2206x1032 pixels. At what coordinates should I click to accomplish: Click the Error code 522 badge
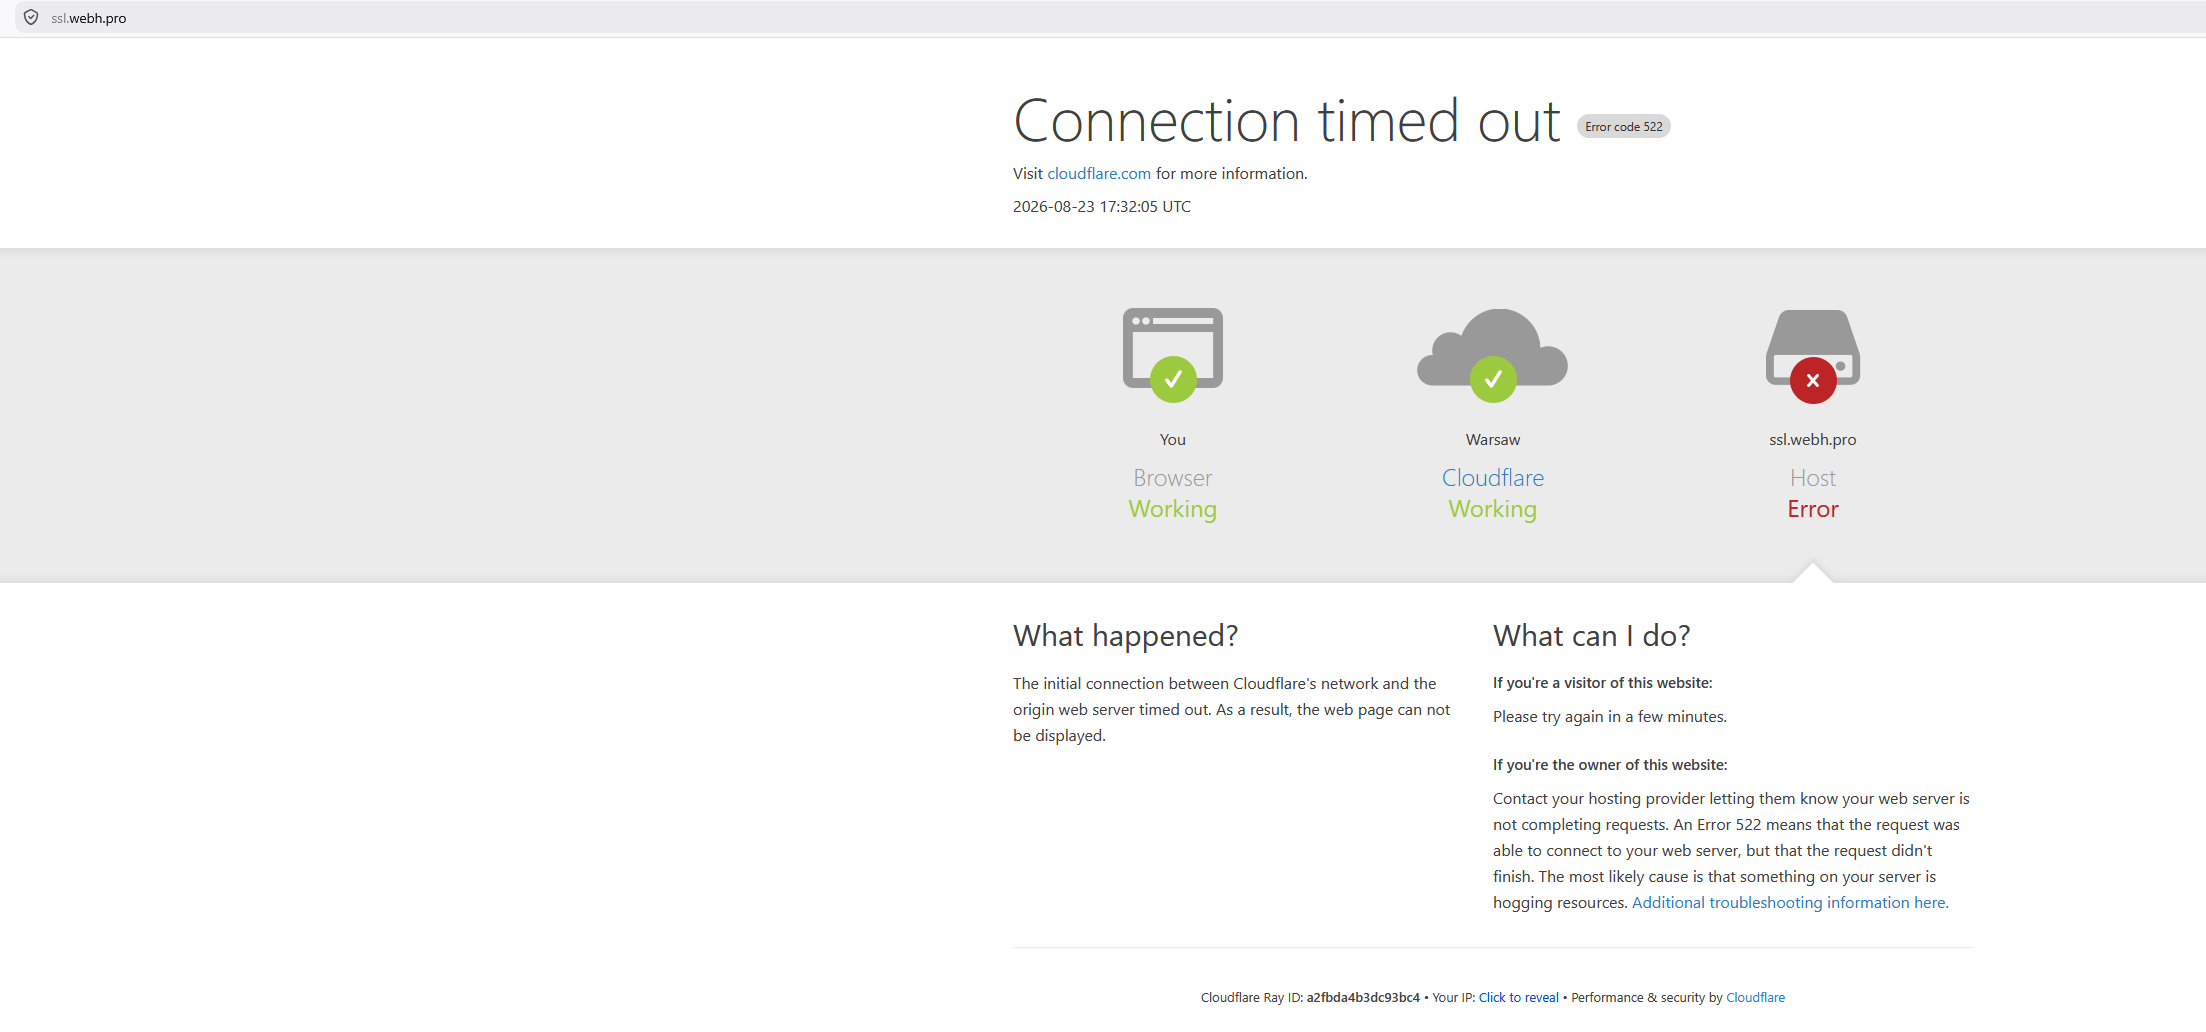pyautogui.click(x=1624, y=126)
